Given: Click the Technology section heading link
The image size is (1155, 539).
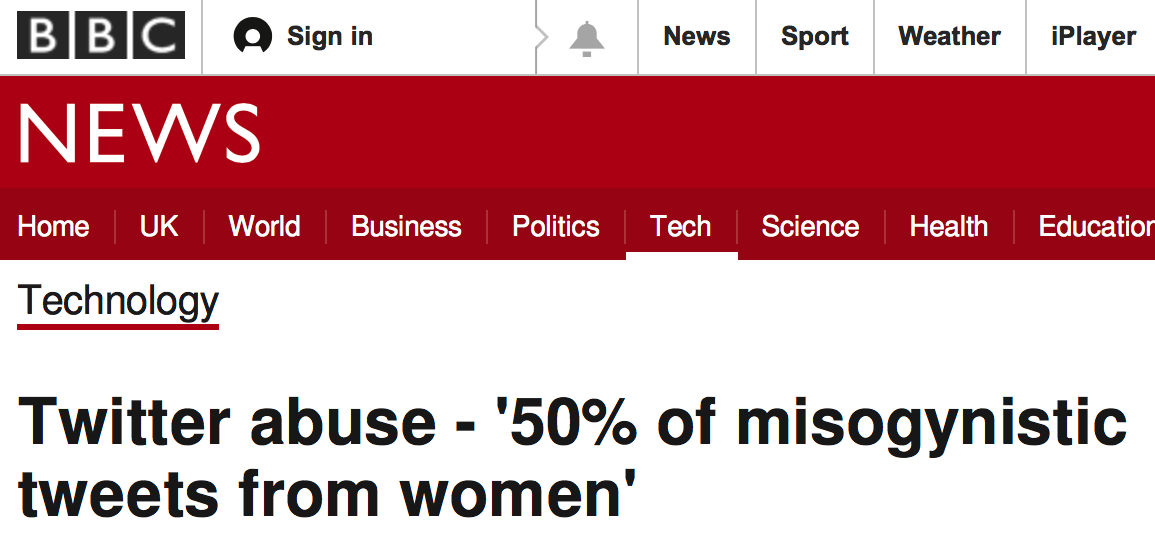Looking at the screenshot, I should (118, 301).
